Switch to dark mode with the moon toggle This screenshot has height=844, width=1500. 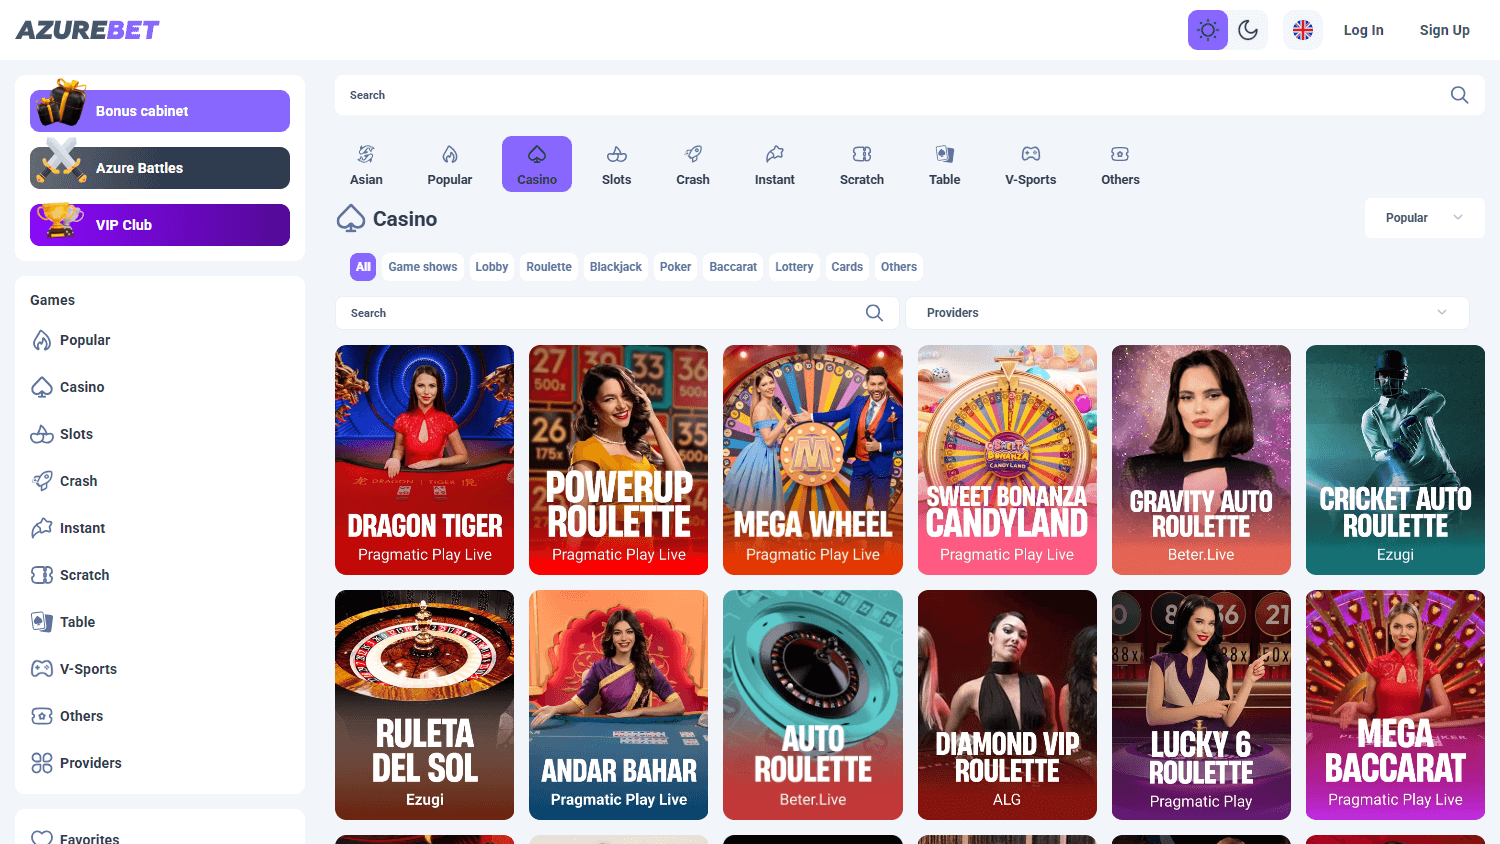click(1247, 29)
